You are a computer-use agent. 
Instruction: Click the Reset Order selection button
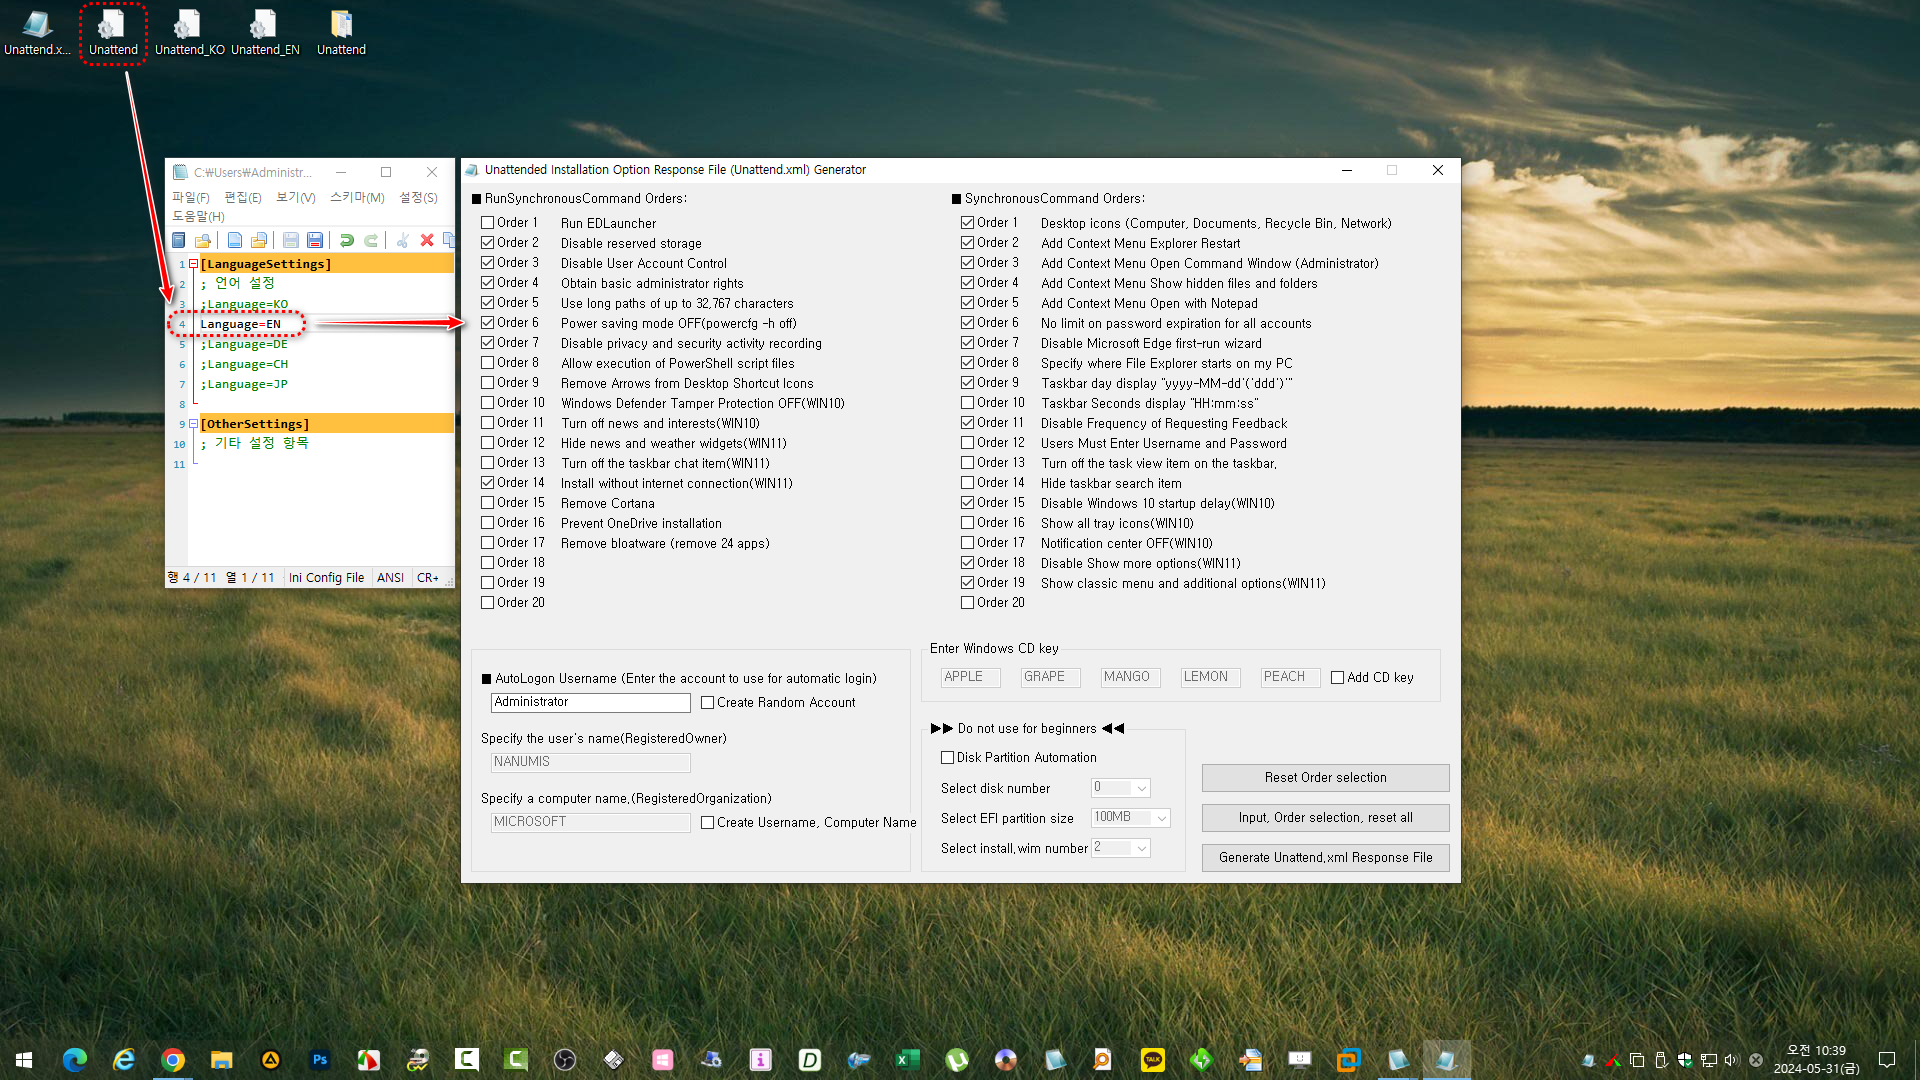[1325, 778]
